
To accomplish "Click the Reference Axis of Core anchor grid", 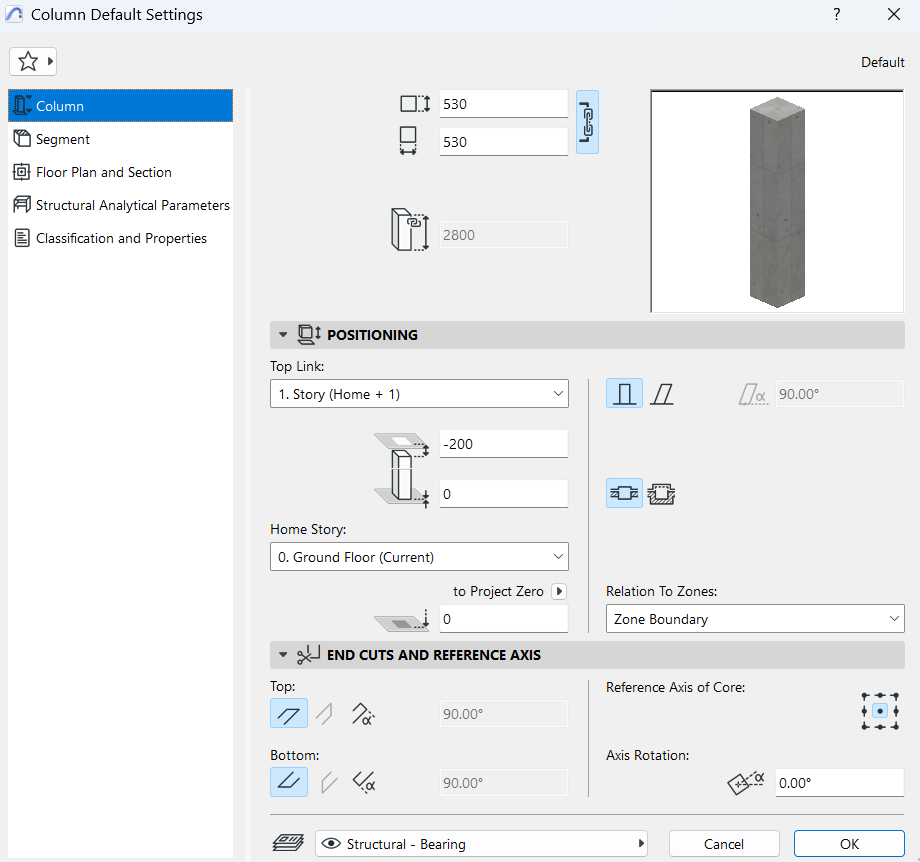I will tap(880, 711).
